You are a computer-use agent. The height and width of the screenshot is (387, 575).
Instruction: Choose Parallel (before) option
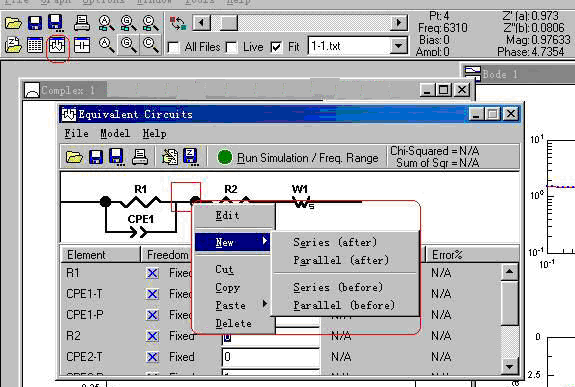click(344, 306)
